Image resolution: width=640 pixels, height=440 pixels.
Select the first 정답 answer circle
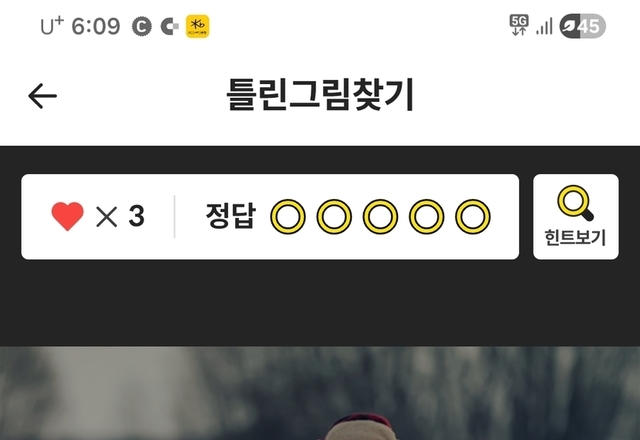pos(288,216)
